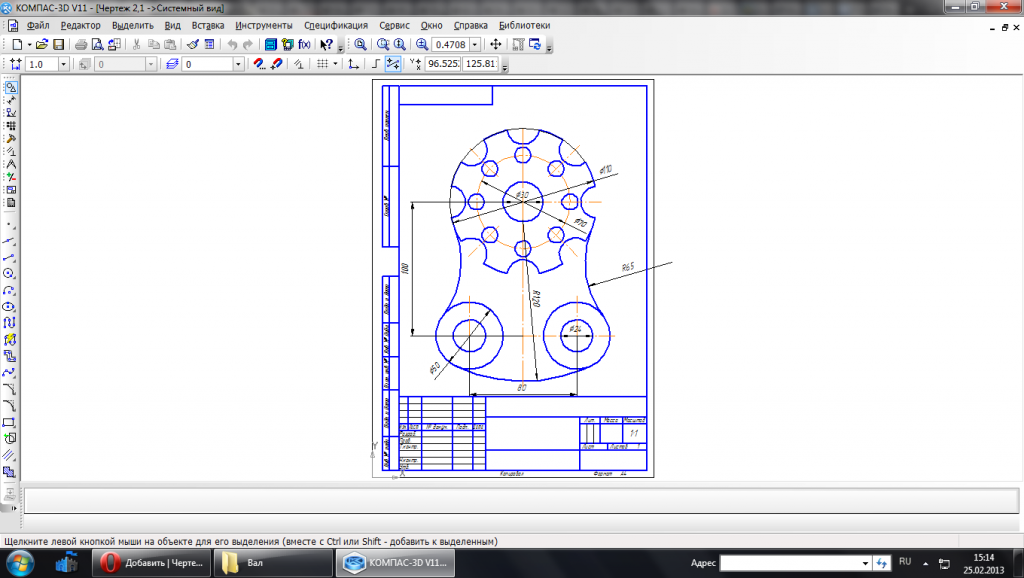
Task: Switch to Opera taskbar button
Action: [151, 562]
